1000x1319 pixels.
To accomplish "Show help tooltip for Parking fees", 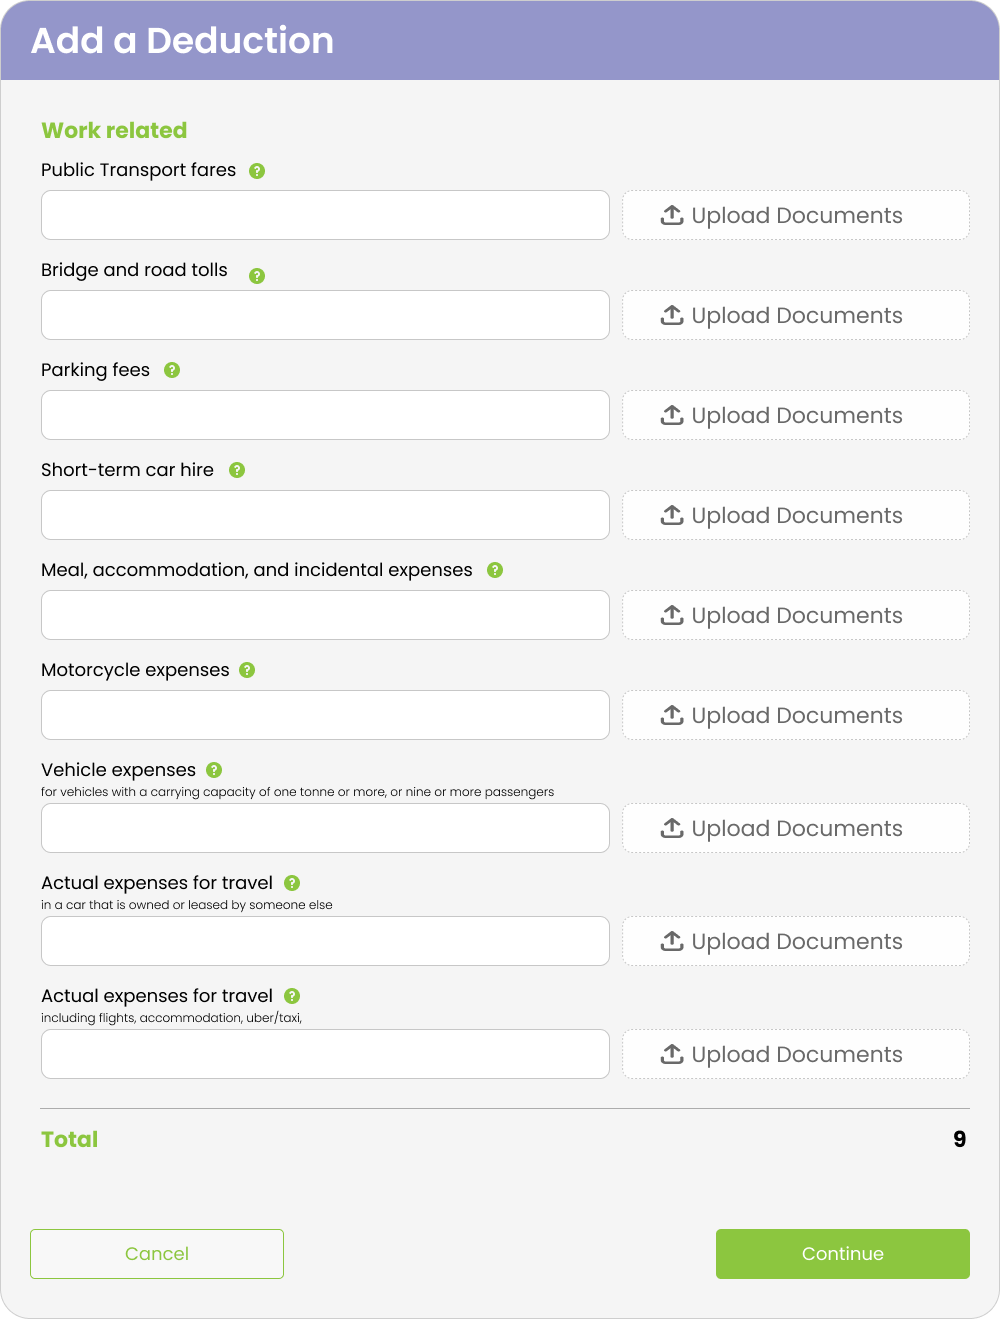I will [172, 370].
